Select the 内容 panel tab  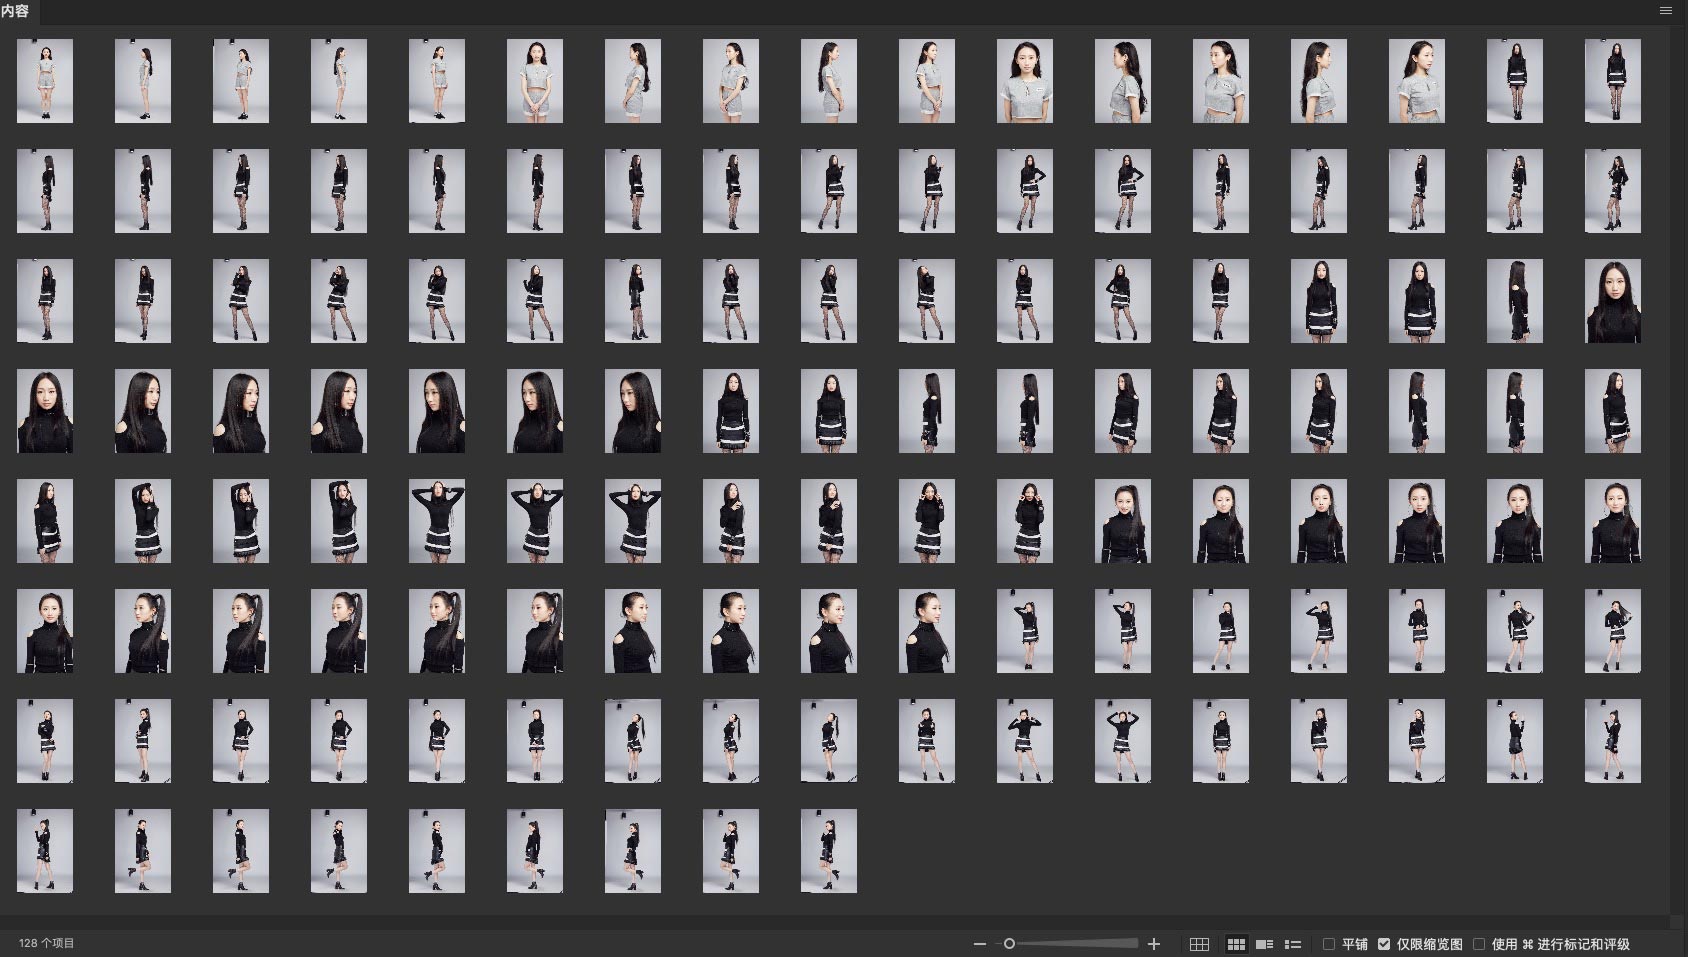[16, 11]
